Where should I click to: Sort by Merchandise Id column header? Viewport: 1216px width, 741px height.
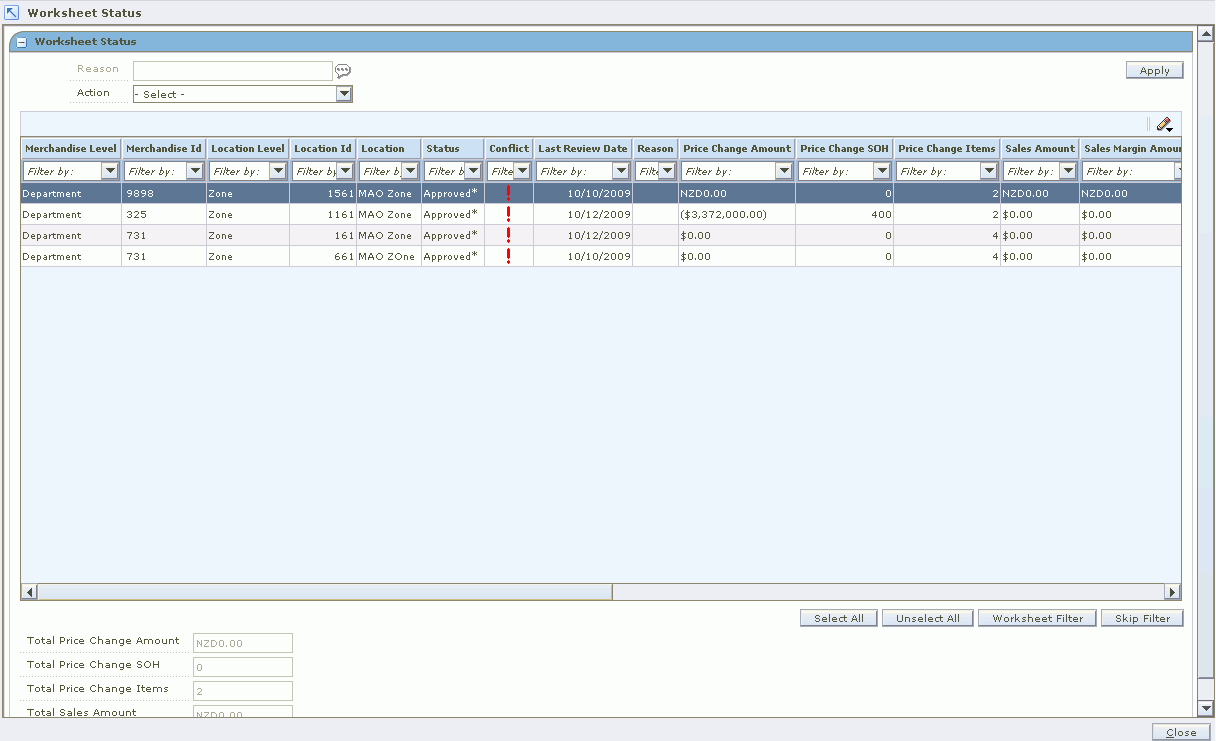[164, 148]
